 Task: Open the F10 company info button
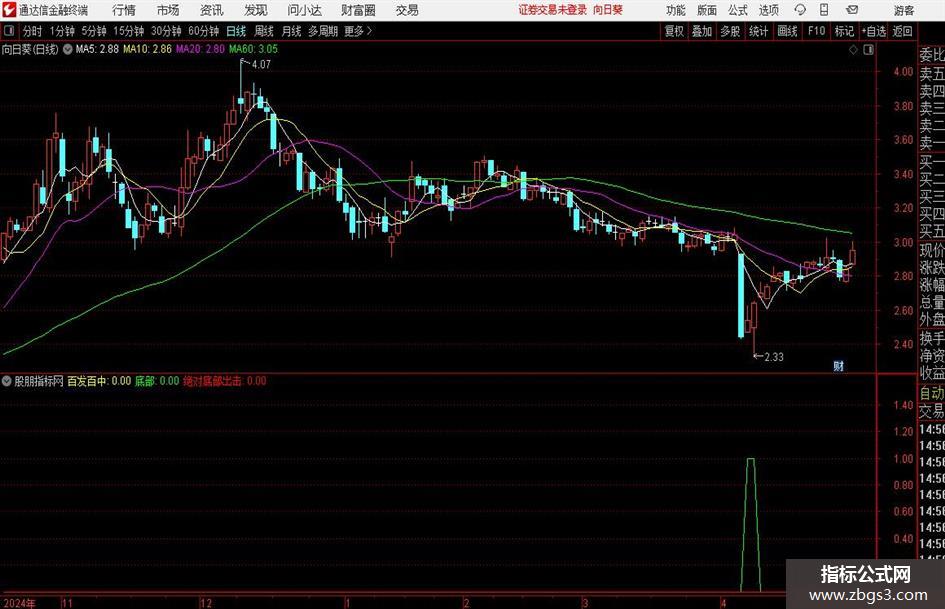[816, 31]
